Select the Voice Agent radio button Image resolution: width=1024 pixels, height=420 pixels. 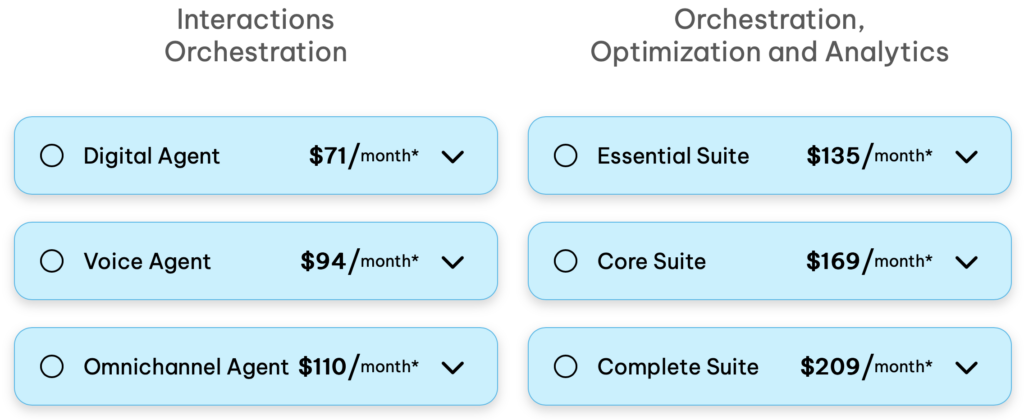pos(52,261)
